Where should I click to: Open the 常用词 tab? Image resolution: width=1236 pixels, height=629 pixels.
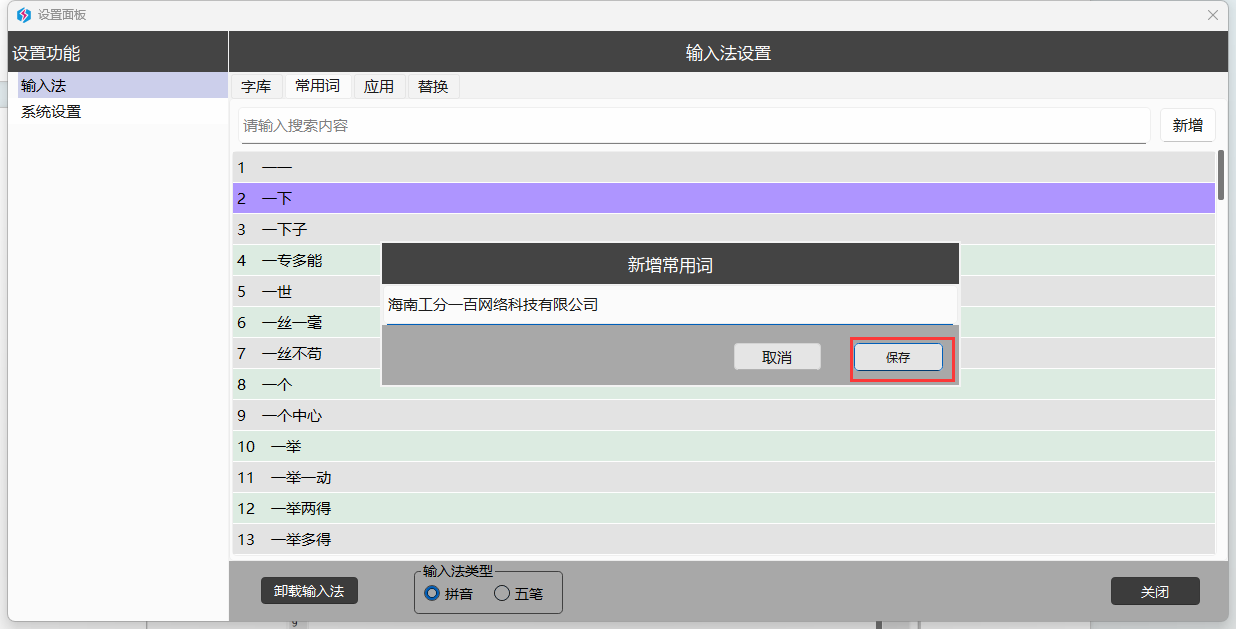[x=317, y=87]
